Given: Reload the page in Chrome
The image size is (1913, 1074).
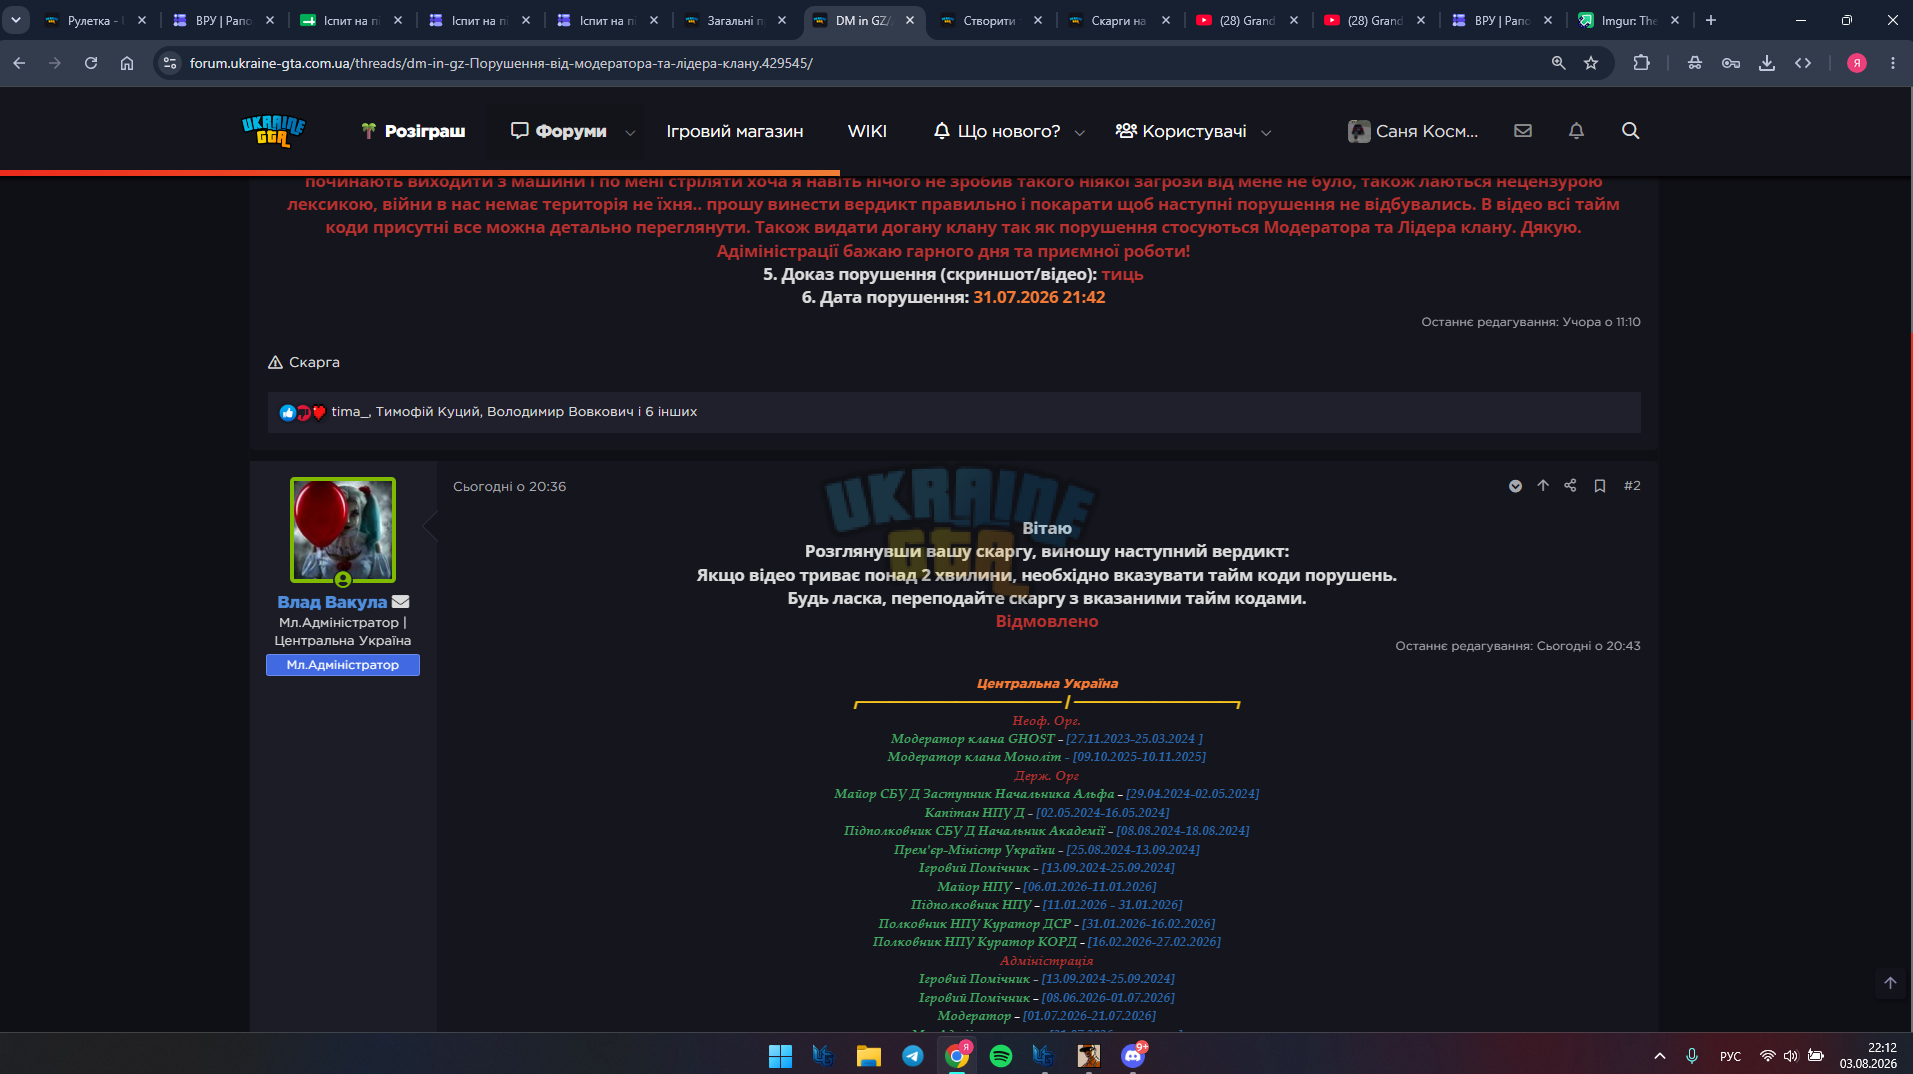Looking at the screenshot, I should click(91, 63).
